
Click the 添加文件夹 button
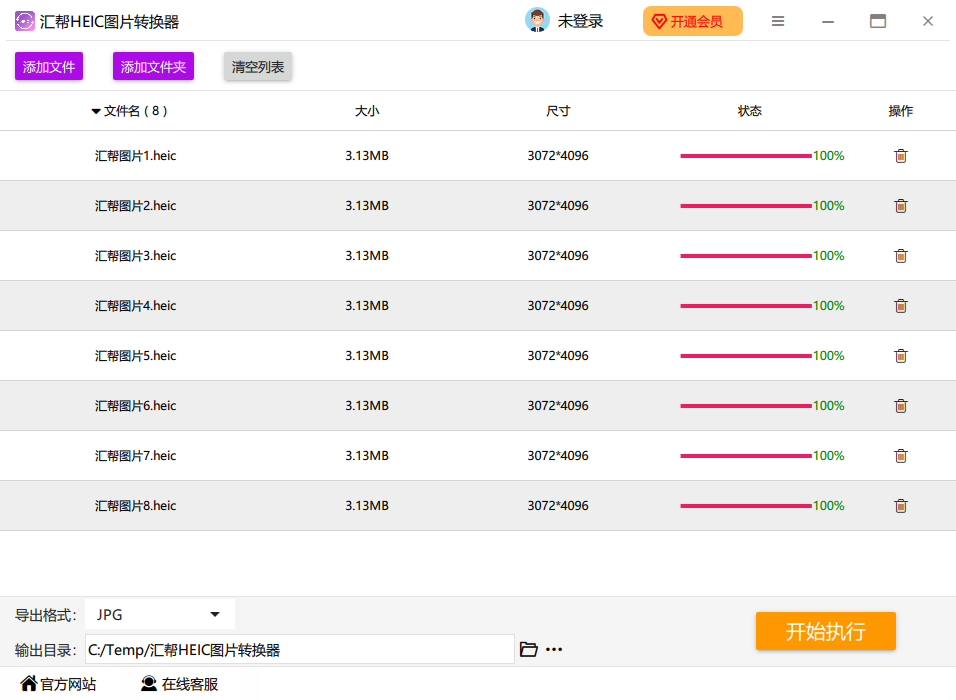153,66
